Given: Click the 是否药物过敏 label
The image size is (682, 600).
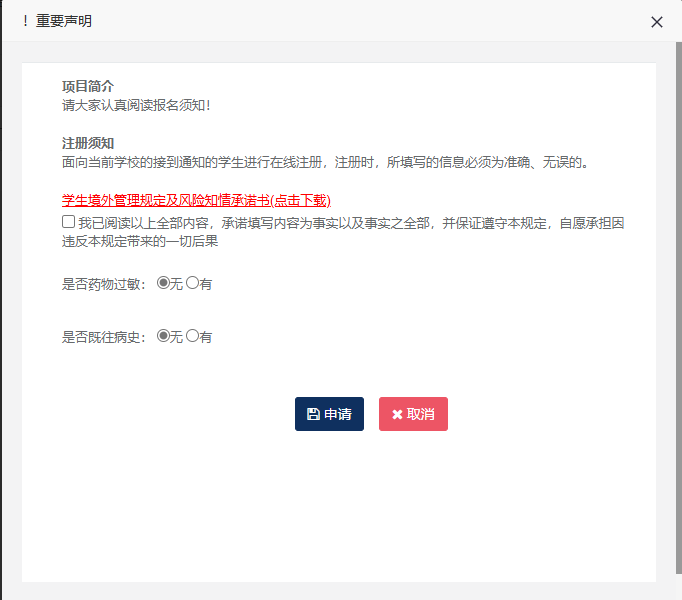Looking at the screenshot, I should [x=104, y=284].
